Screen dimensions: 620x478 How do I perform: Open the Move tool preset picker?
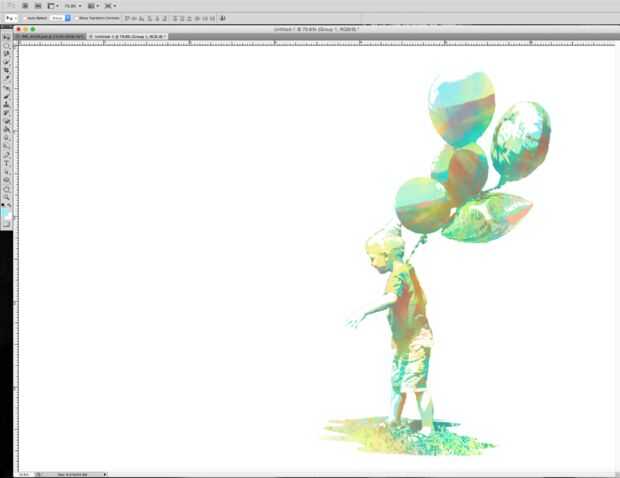click(10, 18)
